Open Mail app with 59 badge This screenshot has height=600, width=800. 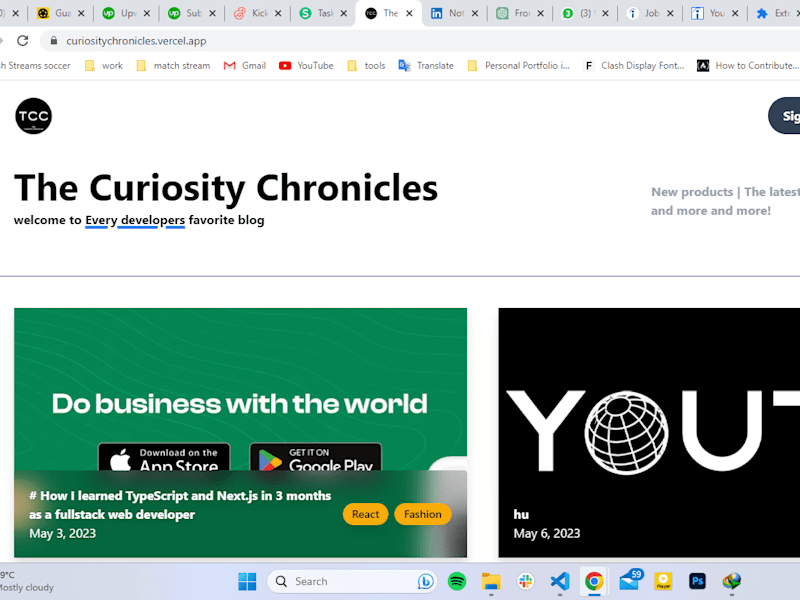point(630,581)
